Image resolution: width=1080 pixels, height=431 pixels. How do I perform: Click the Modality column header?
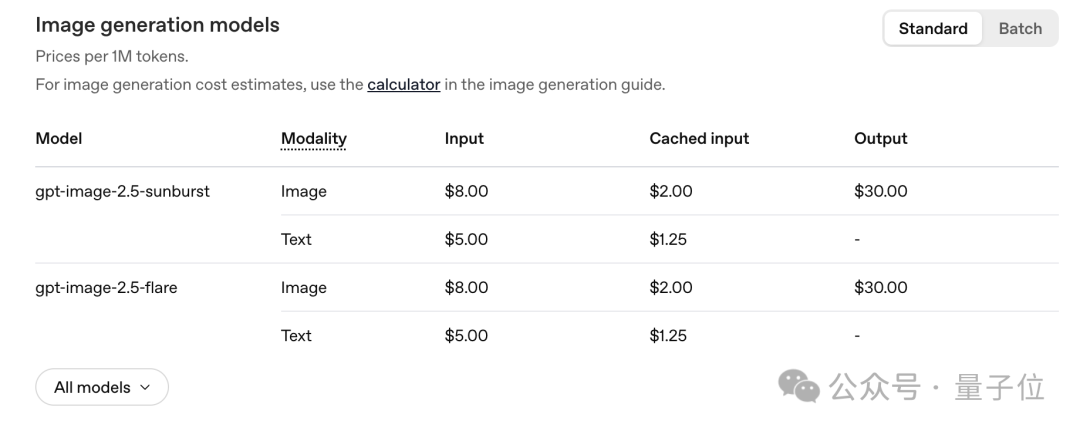(313, 138)
